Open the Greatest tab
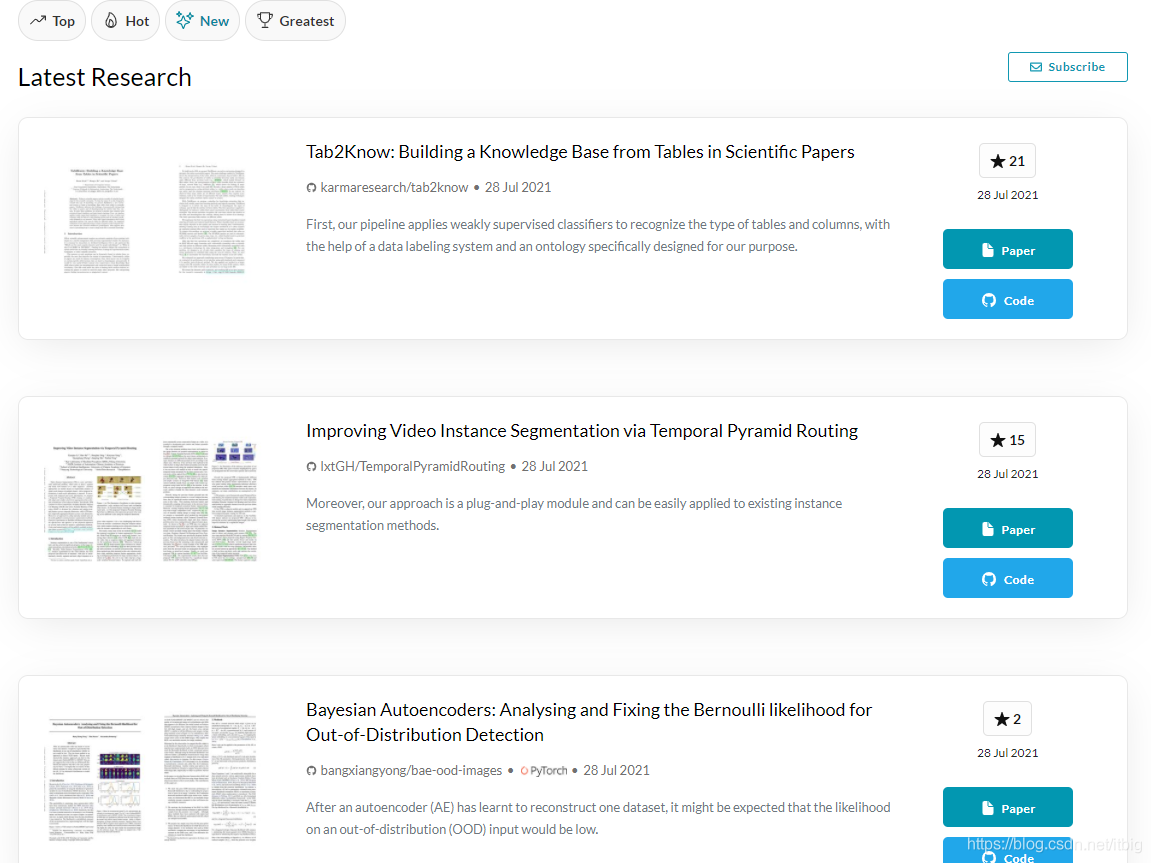This screenshot has width=1151, height=863. tap(295, 21)
